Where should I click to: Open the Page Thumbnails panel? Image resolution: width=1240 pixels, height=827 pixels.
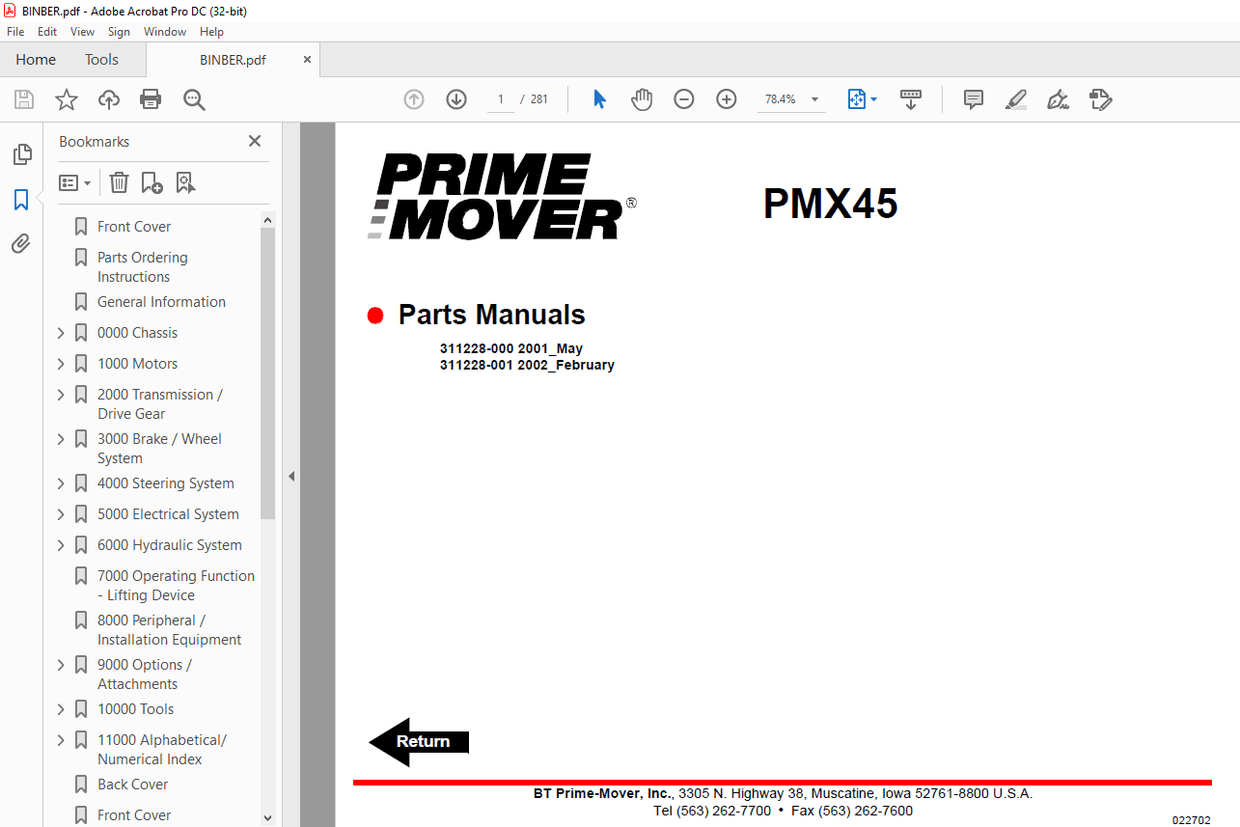[21, 154]
